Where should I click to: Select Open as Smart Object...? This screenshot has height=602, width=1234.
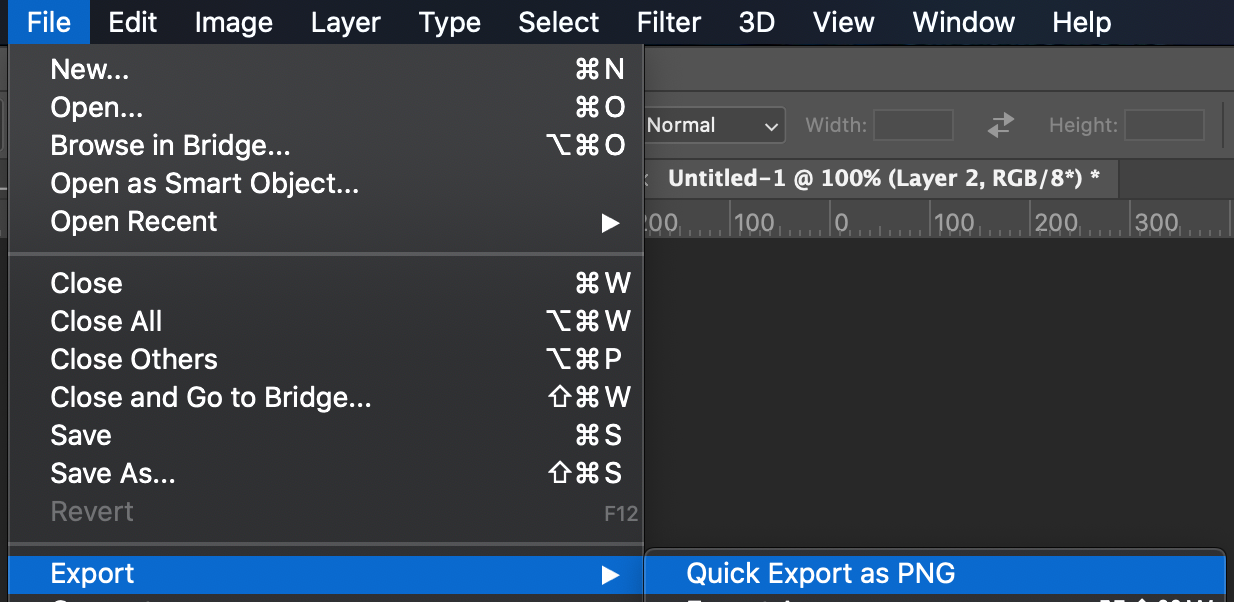(326, 183)
